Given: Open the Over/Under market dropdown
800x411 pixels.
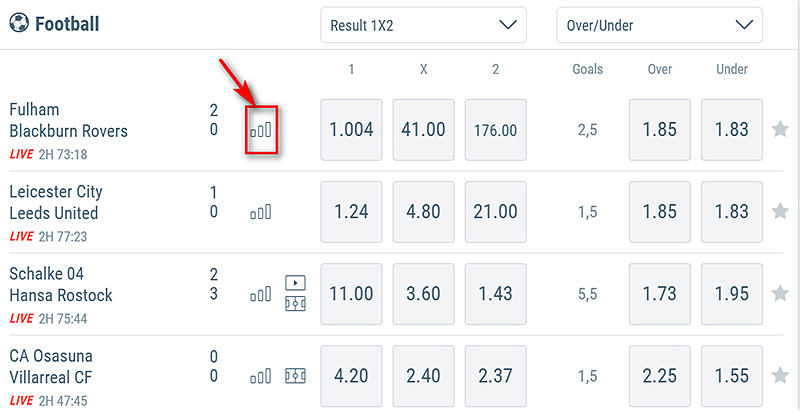Looking at the screenshot, I should click(x=659, y=25).
